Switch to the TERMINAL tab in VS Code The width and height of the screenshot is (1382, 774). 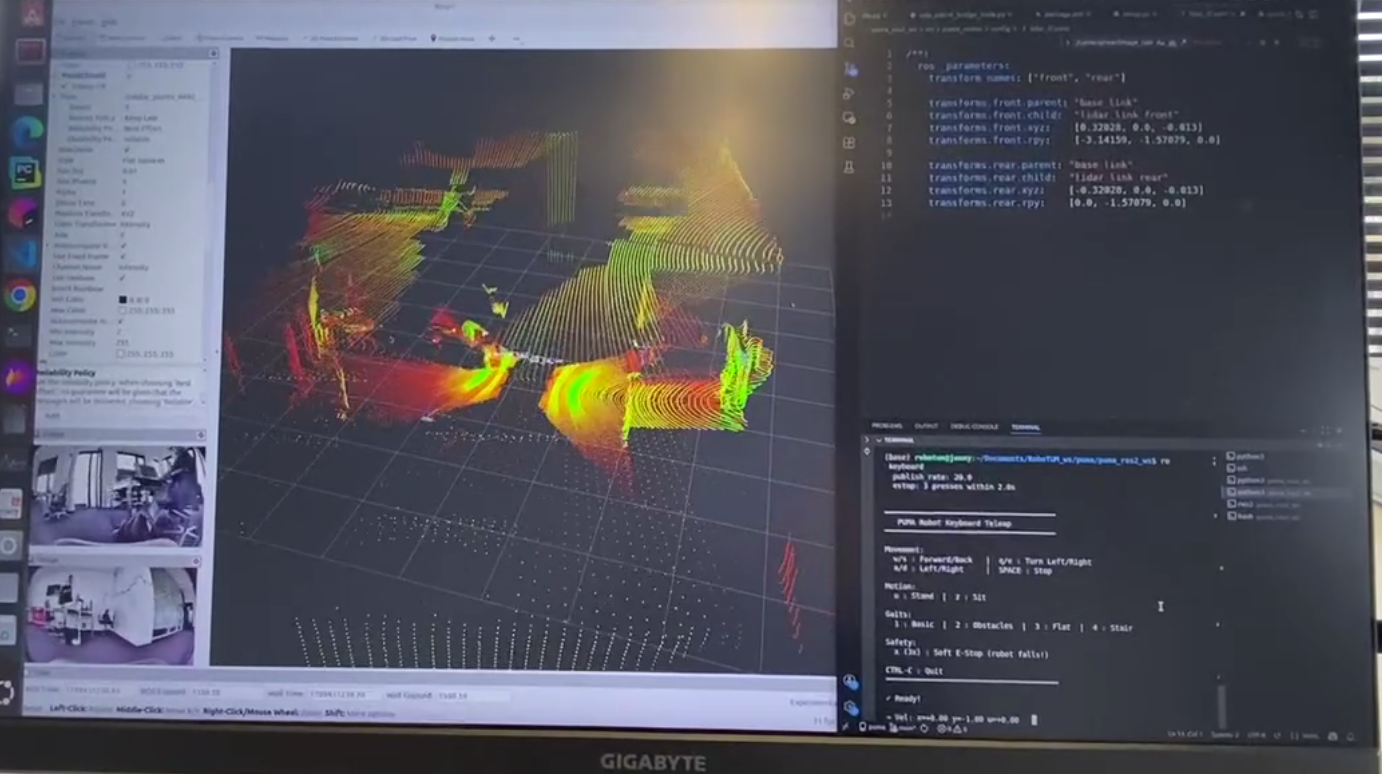pos(1025,426)
